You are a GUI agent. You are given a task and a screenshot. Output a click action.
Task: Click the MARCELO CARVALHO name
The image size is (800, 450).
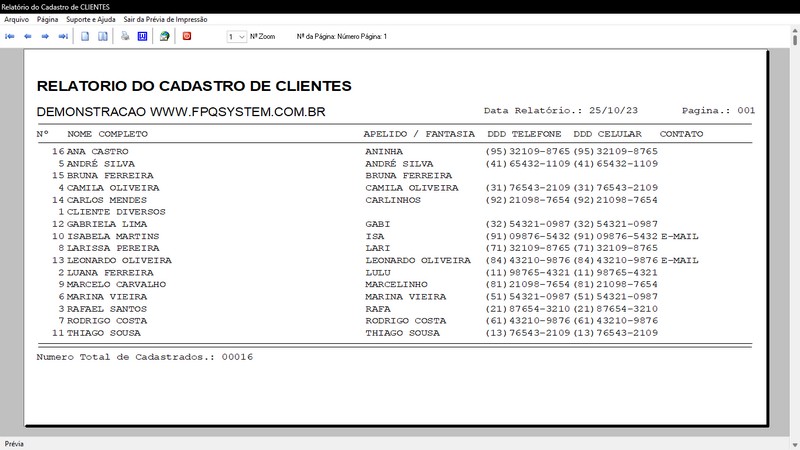click(116, 284)
